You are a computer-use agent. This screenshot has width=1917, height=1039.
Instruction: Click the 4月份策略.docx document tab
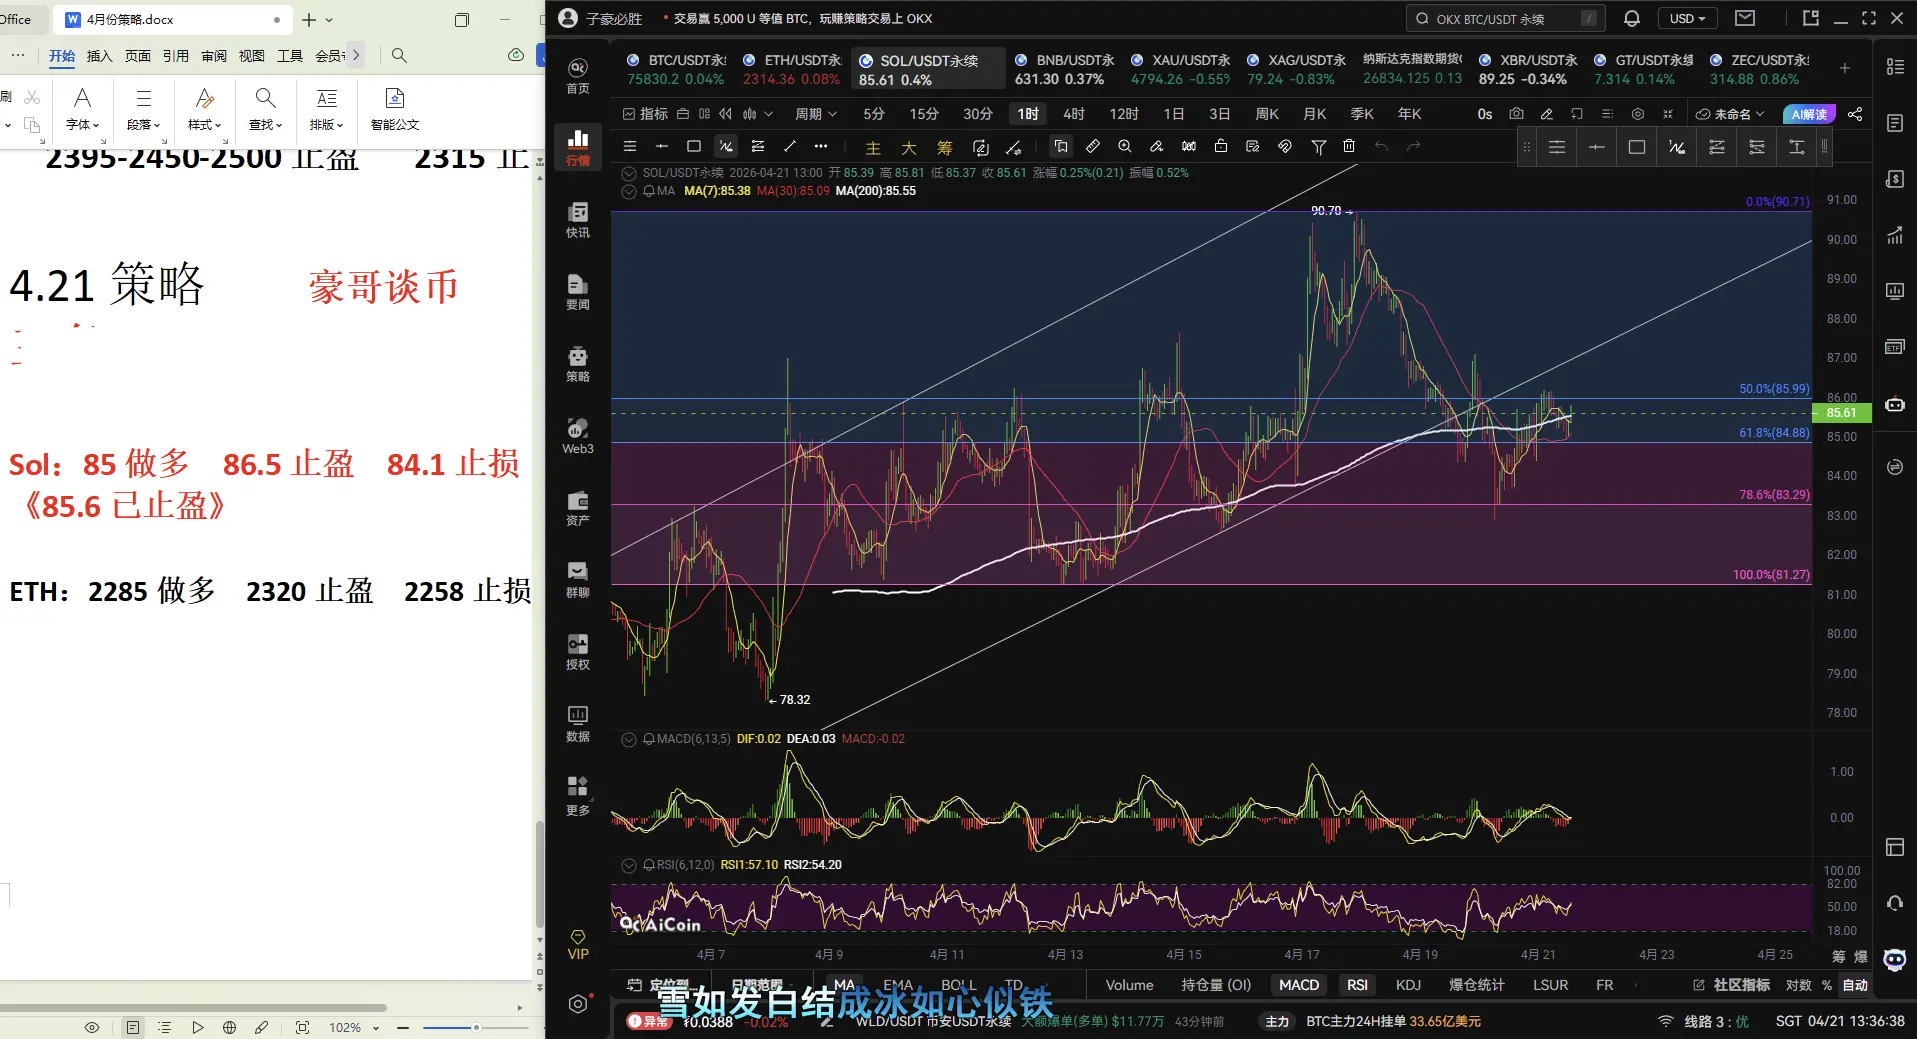click(x=172, y=19)
